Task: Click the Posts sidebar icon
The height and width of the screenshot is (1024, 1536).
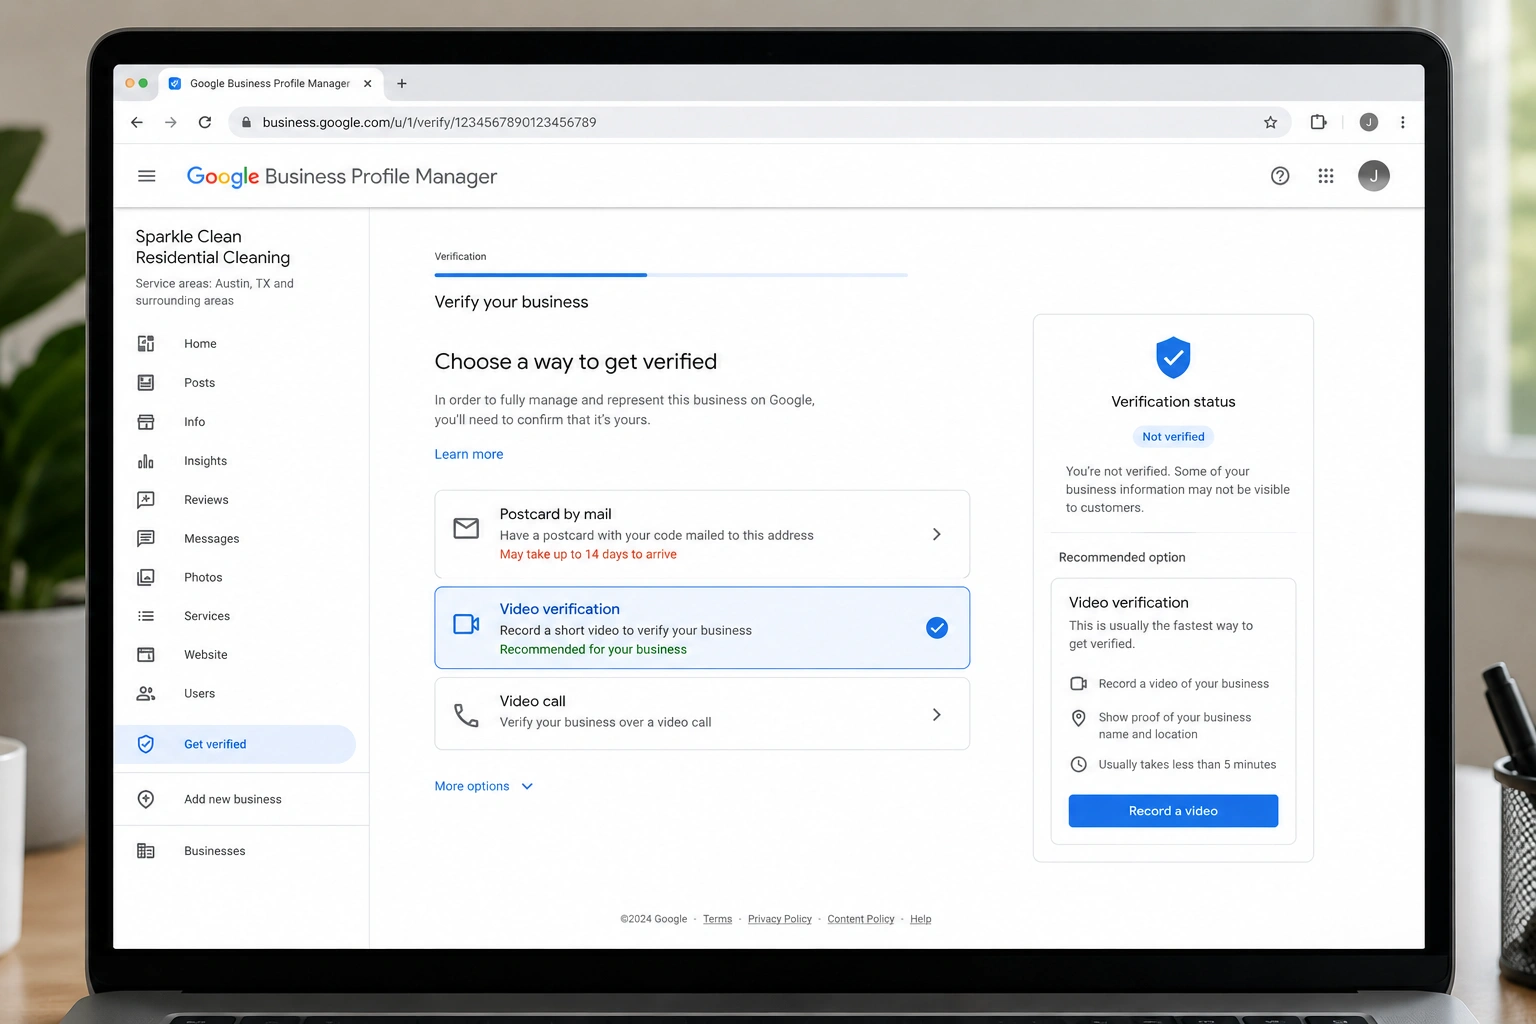Action: pos(146,383)
